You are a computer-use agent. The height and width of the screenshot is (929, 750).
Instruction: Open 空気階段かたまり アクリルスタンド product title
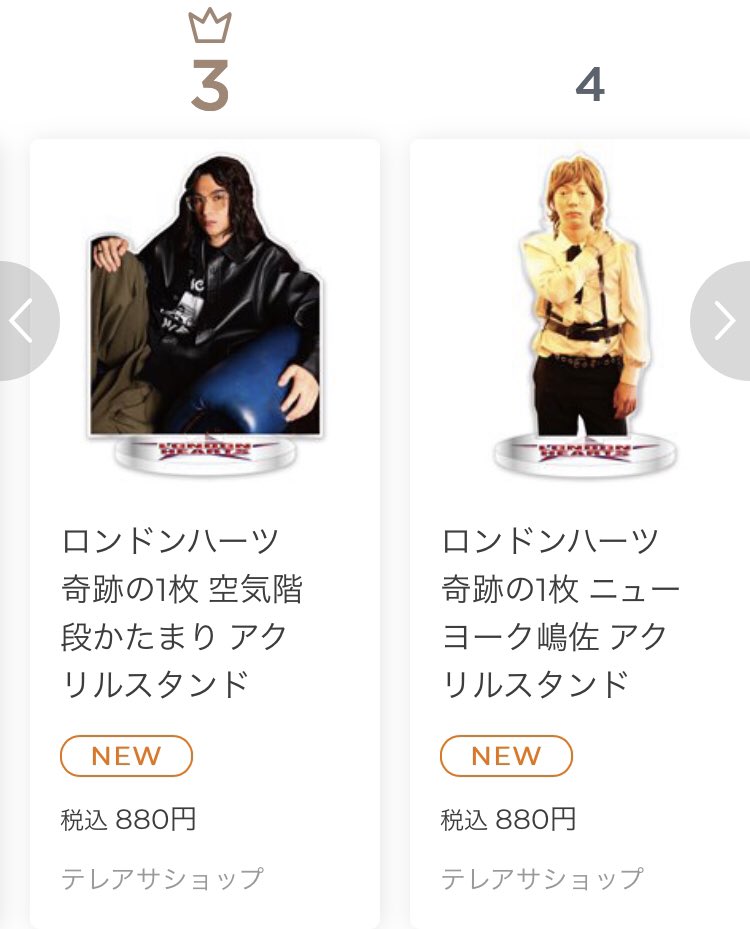pos(182,612)
